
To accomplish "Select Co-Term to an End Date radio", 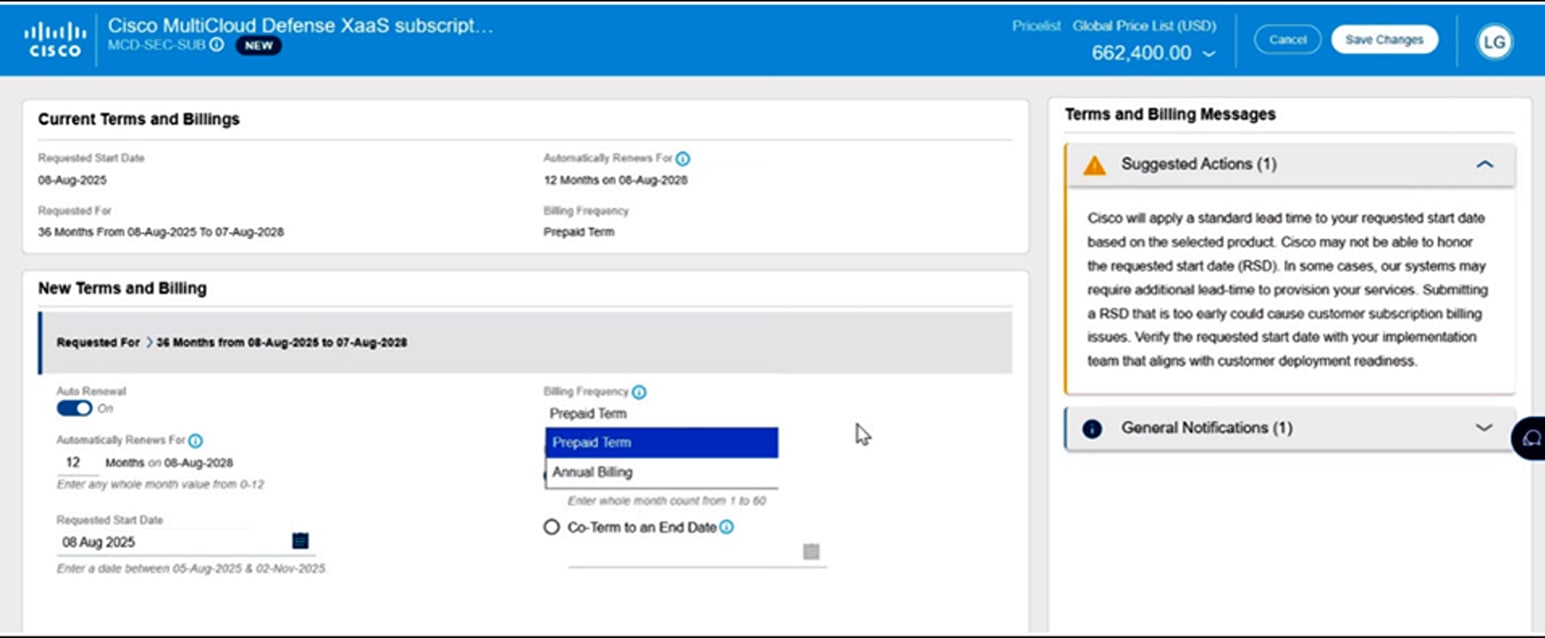I will 552,527.
